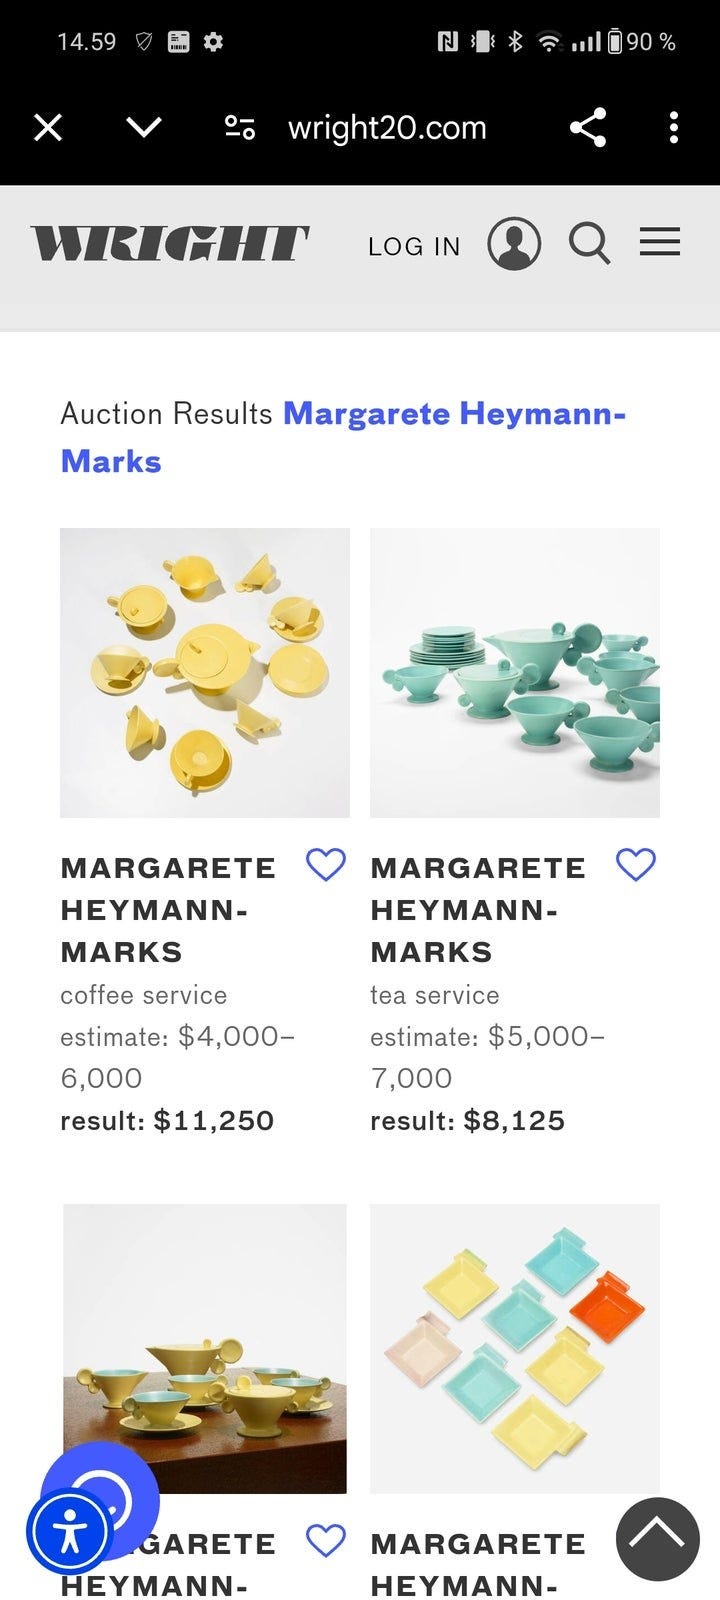Viewport: 720px width, 1600px height.
Task: Open the Wright search magnifier icon
Action: coord(589,244)
